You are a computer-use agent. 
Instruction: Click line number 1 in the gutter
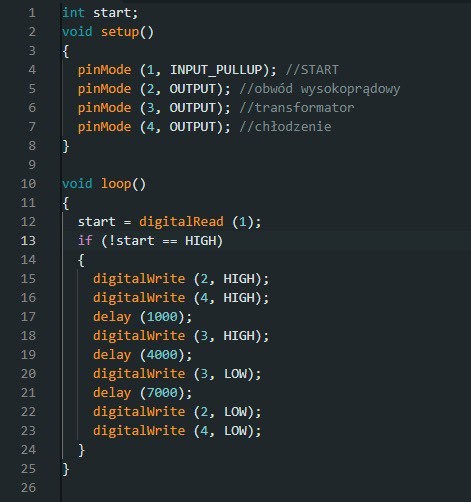[32, 13]
